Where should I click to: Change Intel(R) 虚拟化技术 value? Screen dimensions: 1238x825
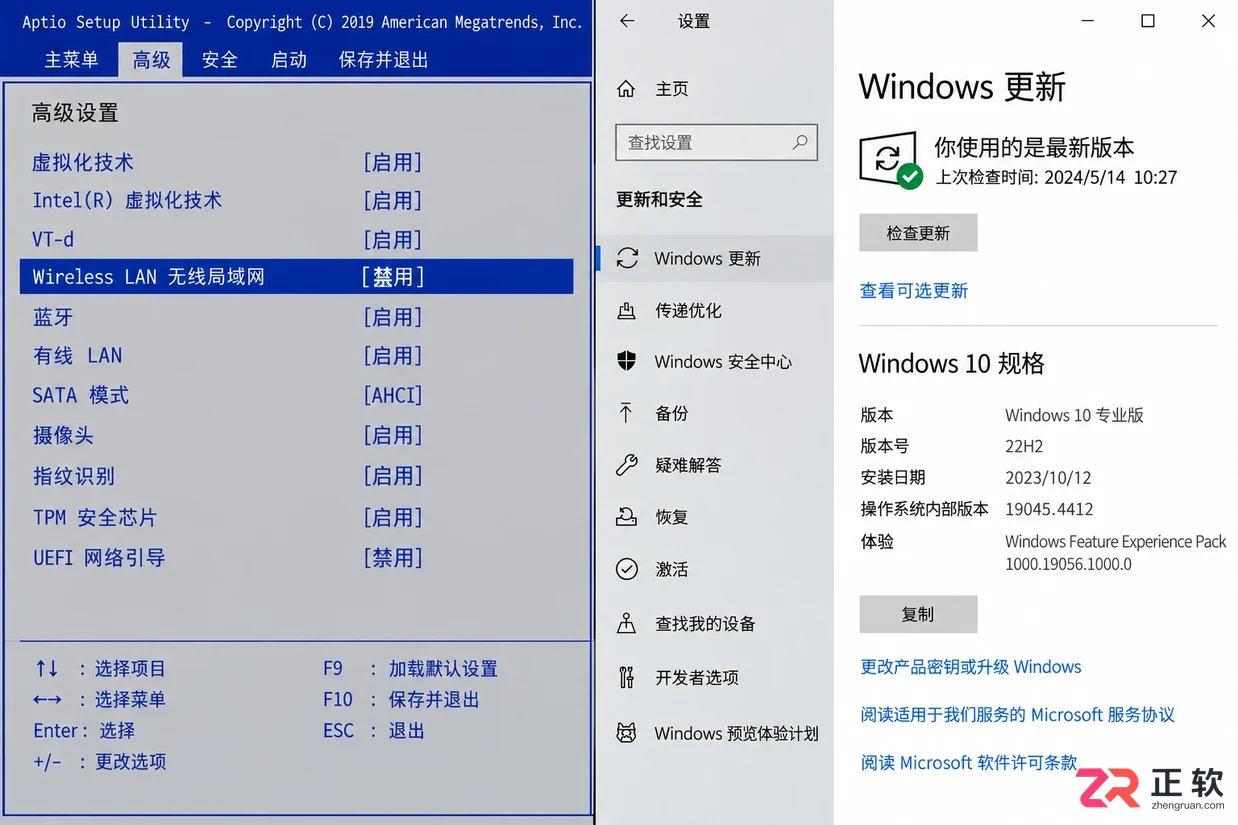tap(392, 201)
